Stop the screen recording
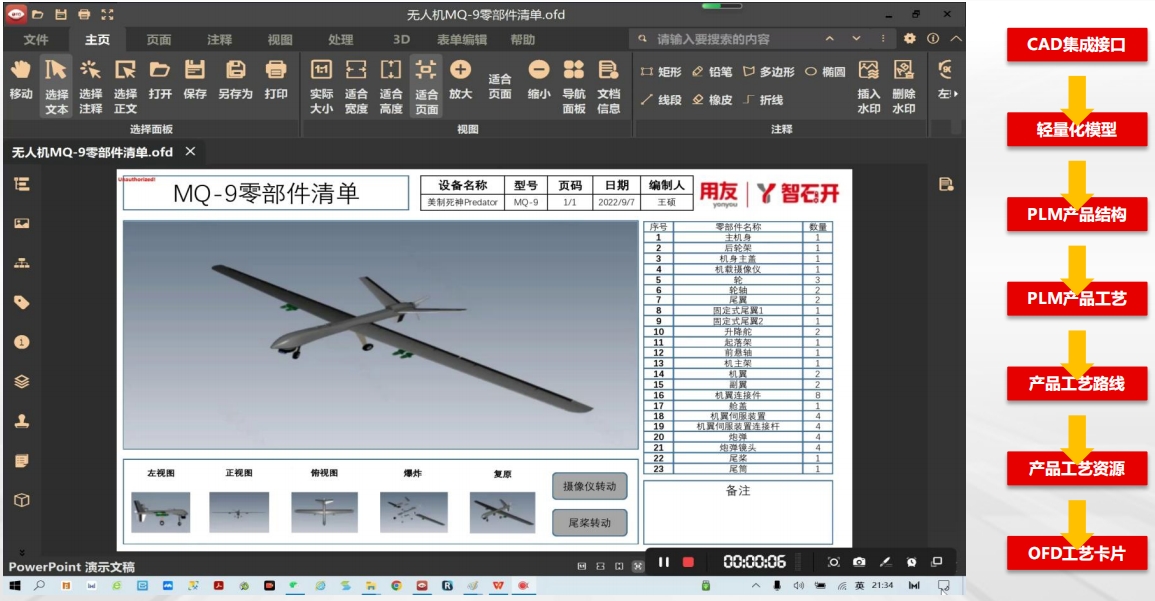 click(x=688, y=562)
